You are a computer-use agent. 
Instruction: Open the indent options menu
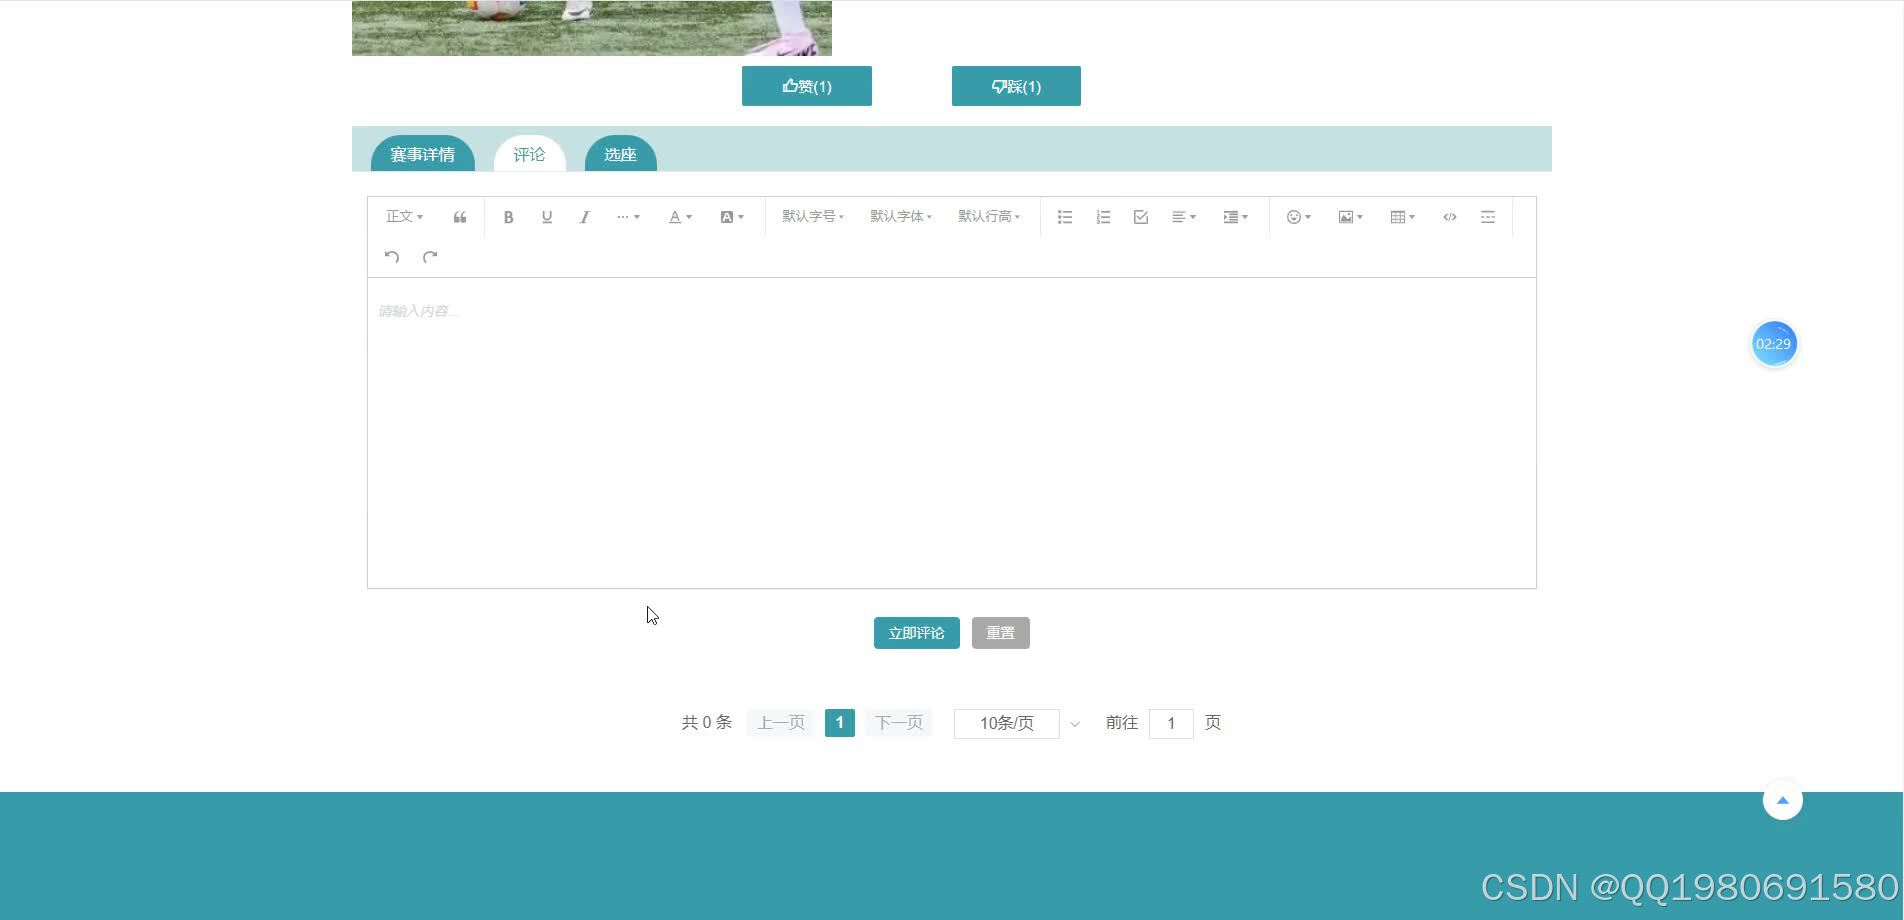[1236, 217]
